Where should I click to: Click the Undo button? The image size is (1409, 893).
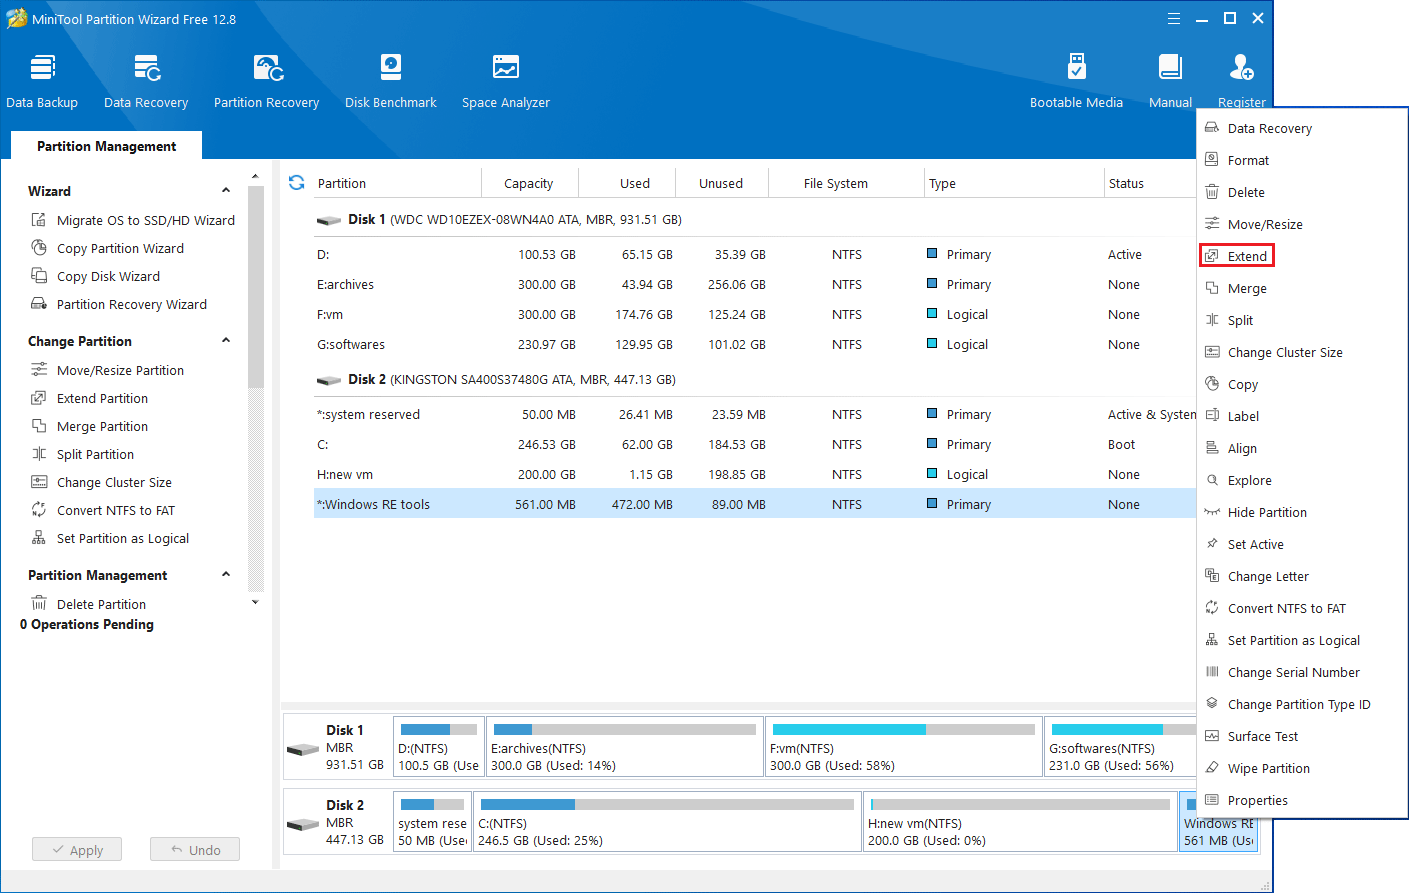pyautogui.click(x=195, y=850)
